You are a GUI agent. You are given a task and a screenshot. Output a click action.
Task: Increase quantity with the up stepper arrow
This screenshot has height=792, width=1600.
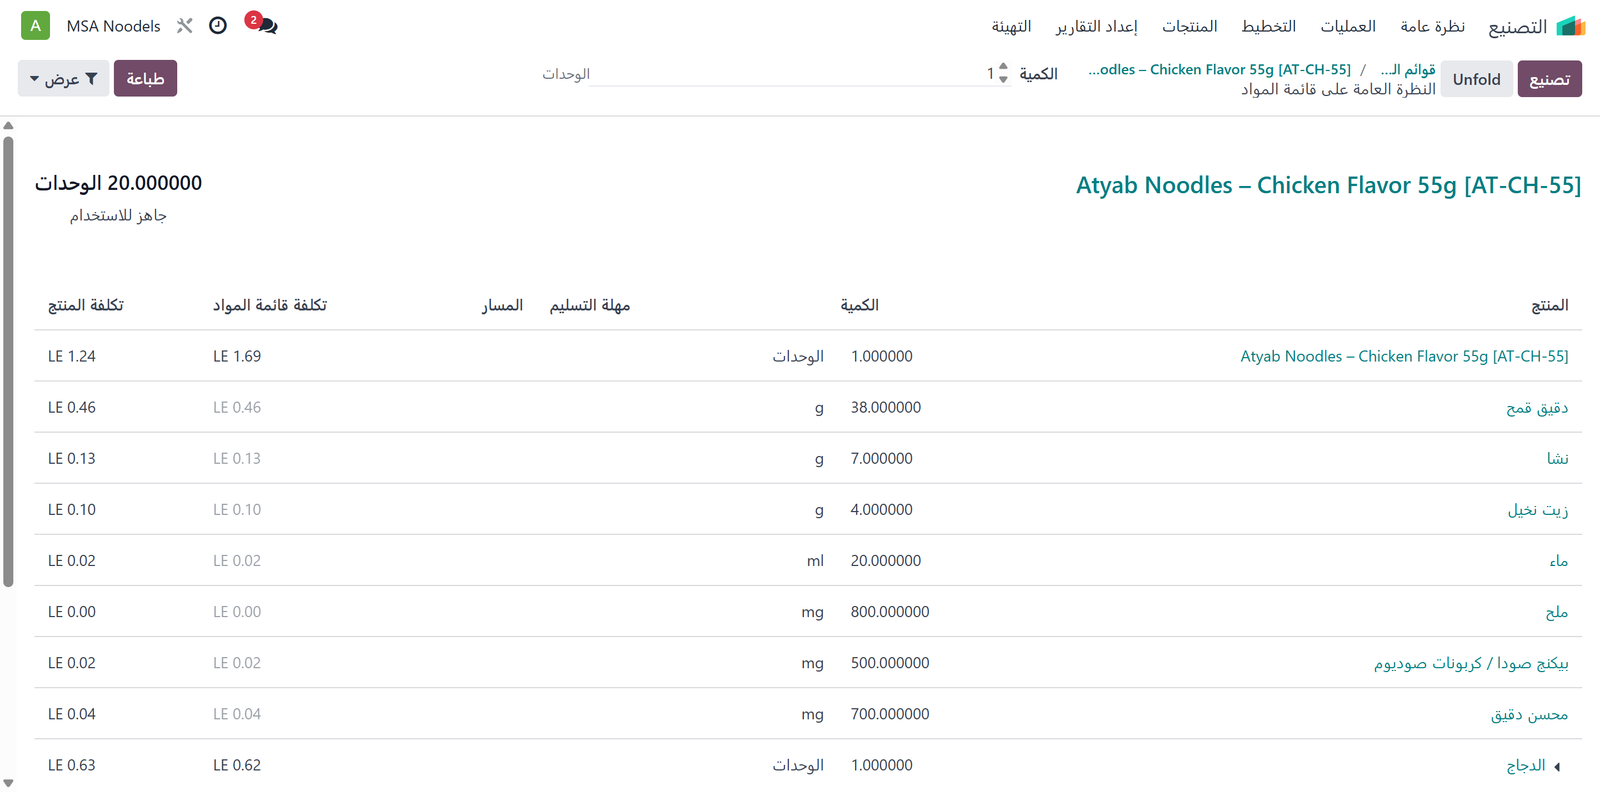[1004, 67]
